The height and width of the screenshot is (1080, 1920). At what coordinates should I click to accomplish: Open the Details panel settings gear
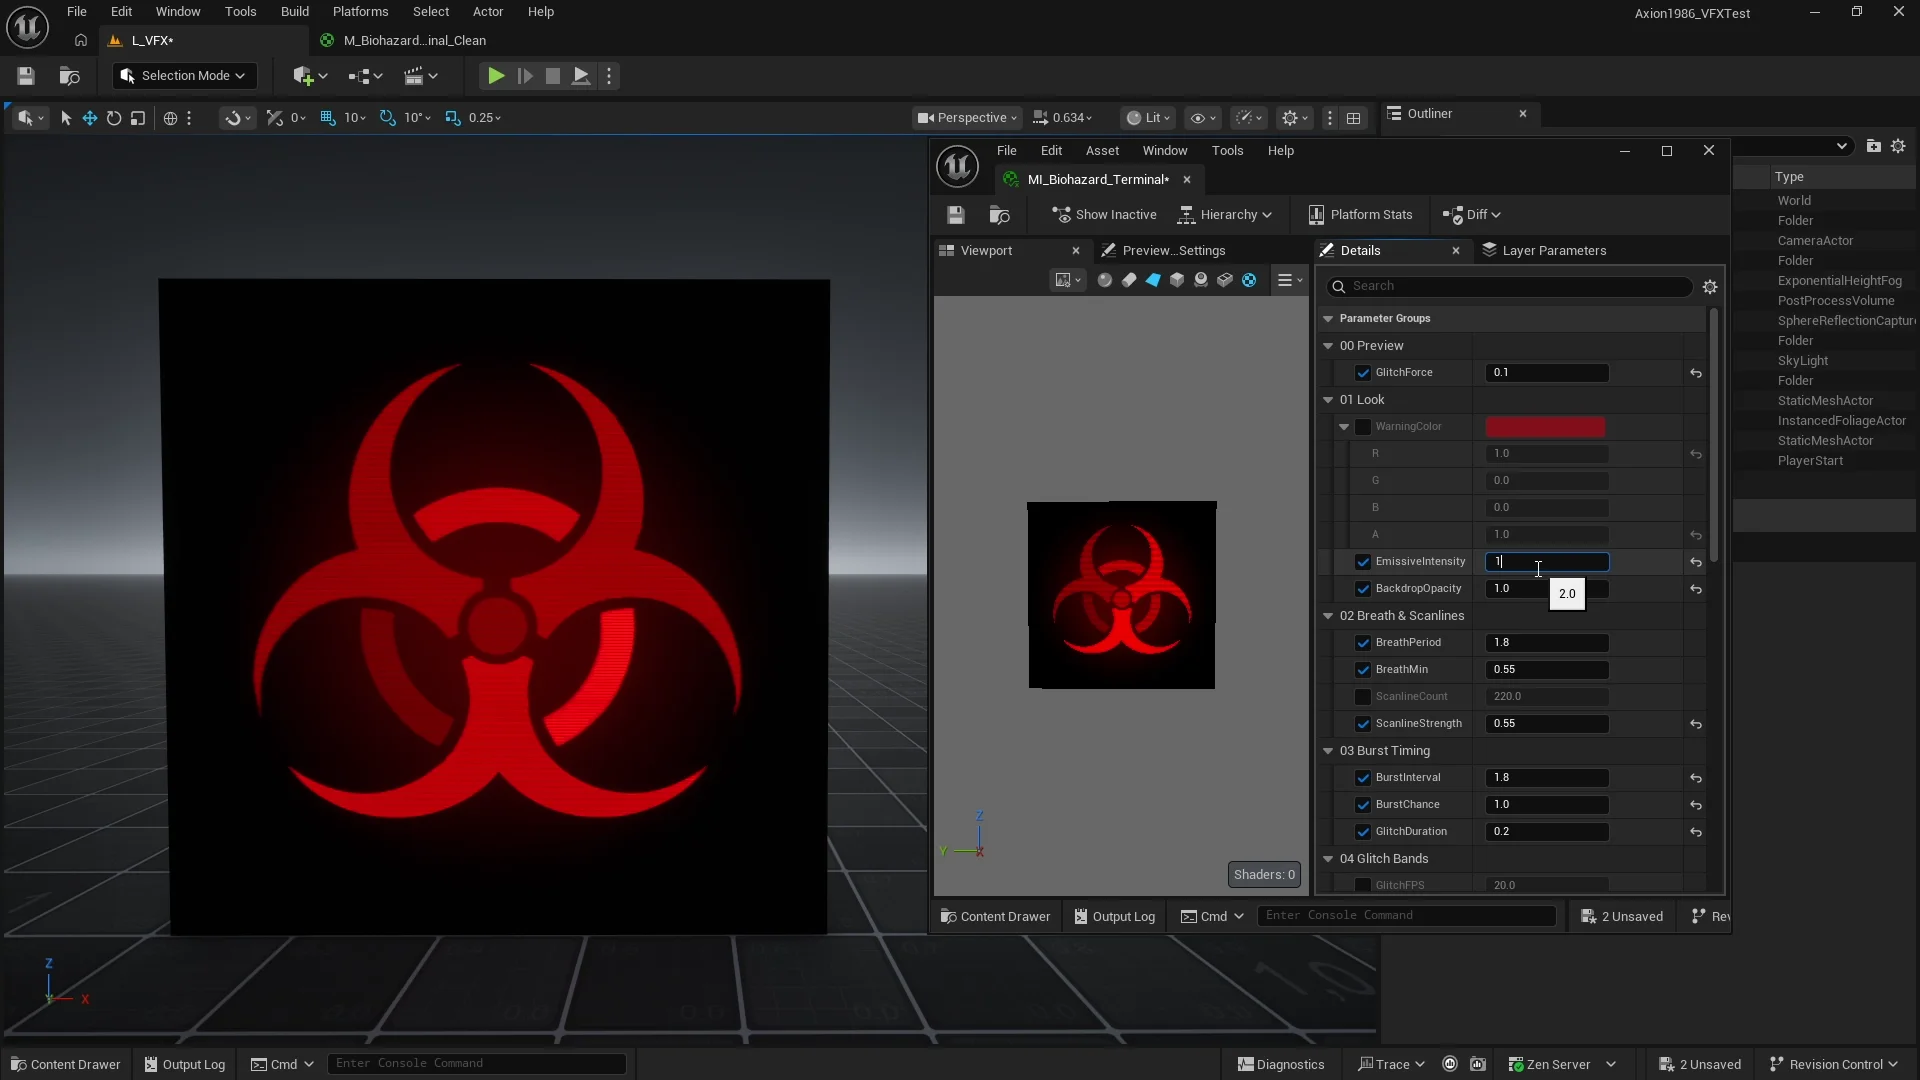pyautogui.click(x=1710, y=287)
